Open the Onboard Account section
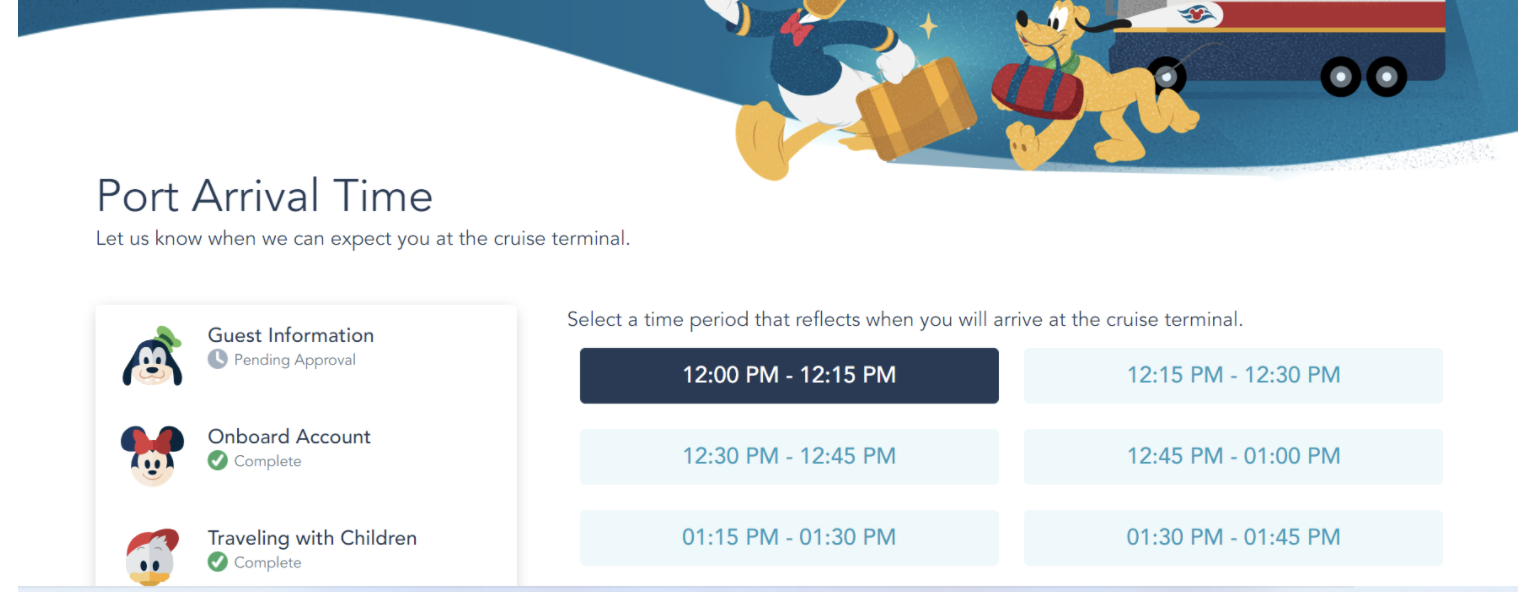 coord(289,437)
